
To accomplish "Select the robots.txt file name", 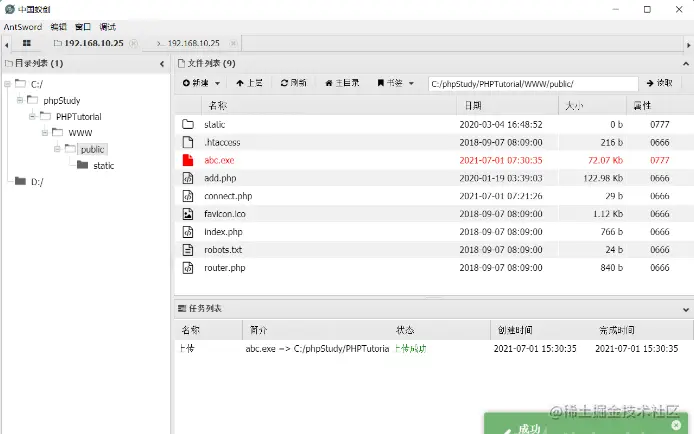I will point(223,250).
